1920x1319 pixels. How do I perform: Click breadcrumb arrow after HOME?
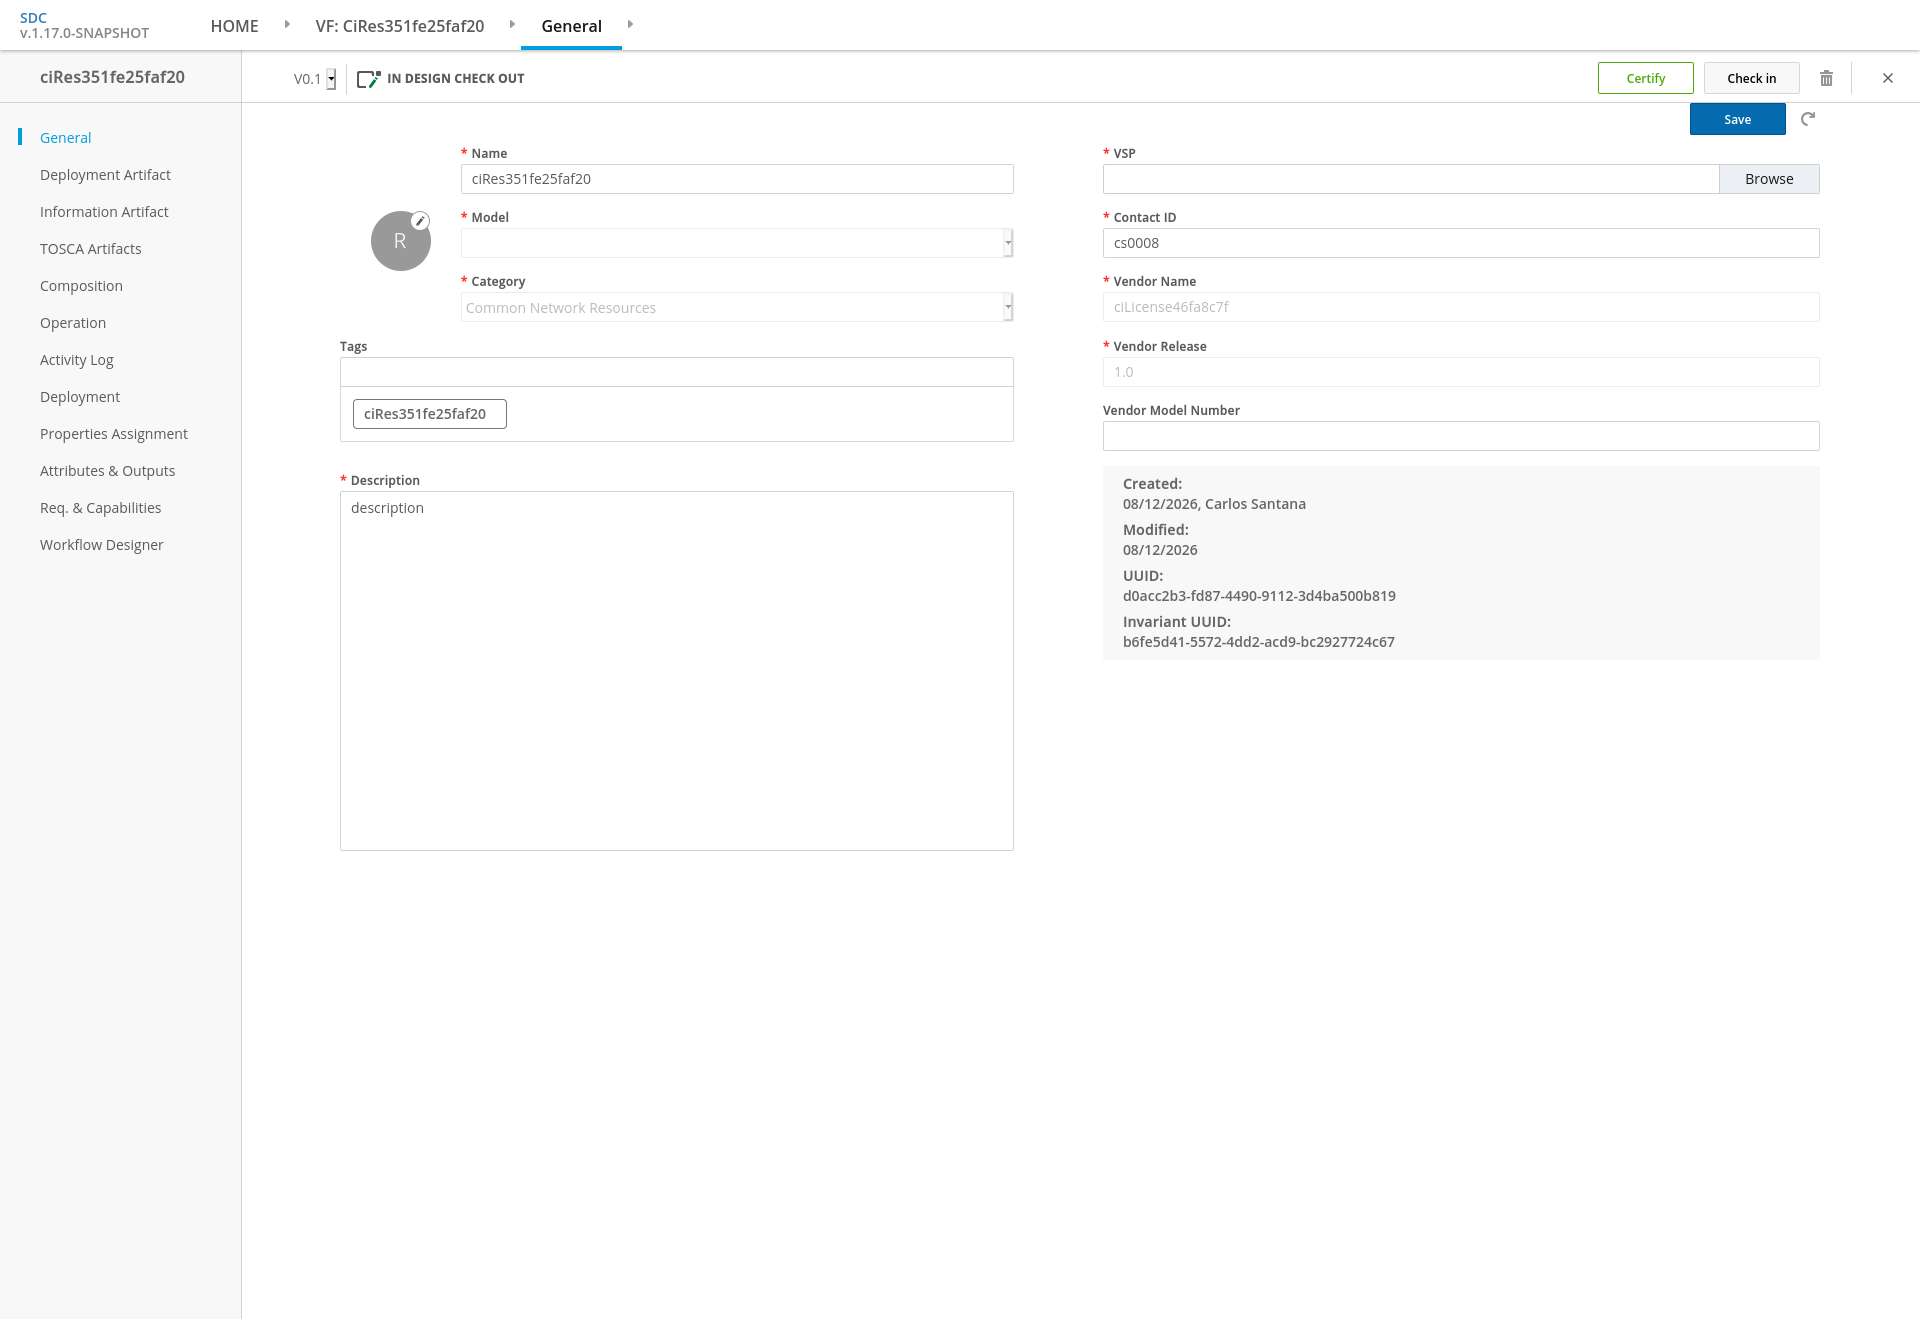287,24
